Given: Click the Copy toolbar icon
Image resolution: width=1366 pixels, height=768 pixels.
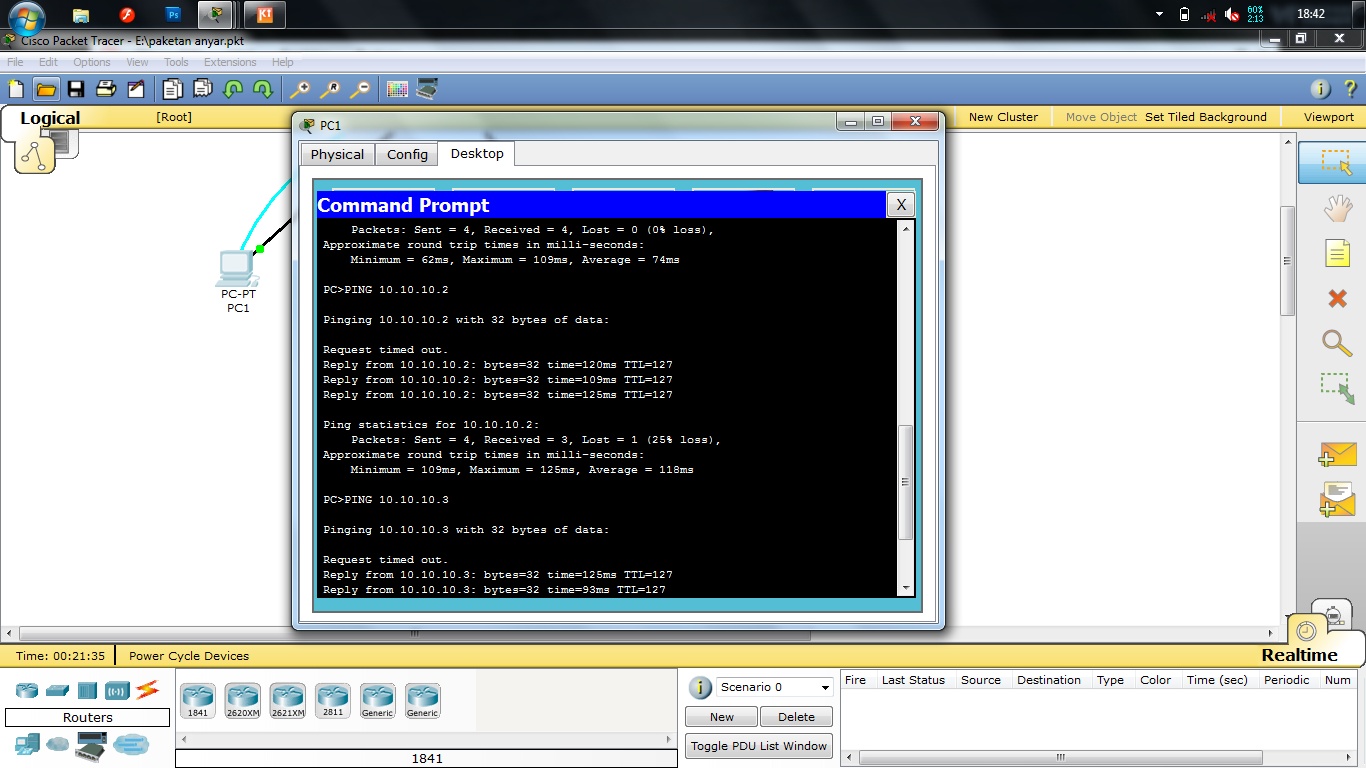Looking at the screenshot, I should pos(173,89).
